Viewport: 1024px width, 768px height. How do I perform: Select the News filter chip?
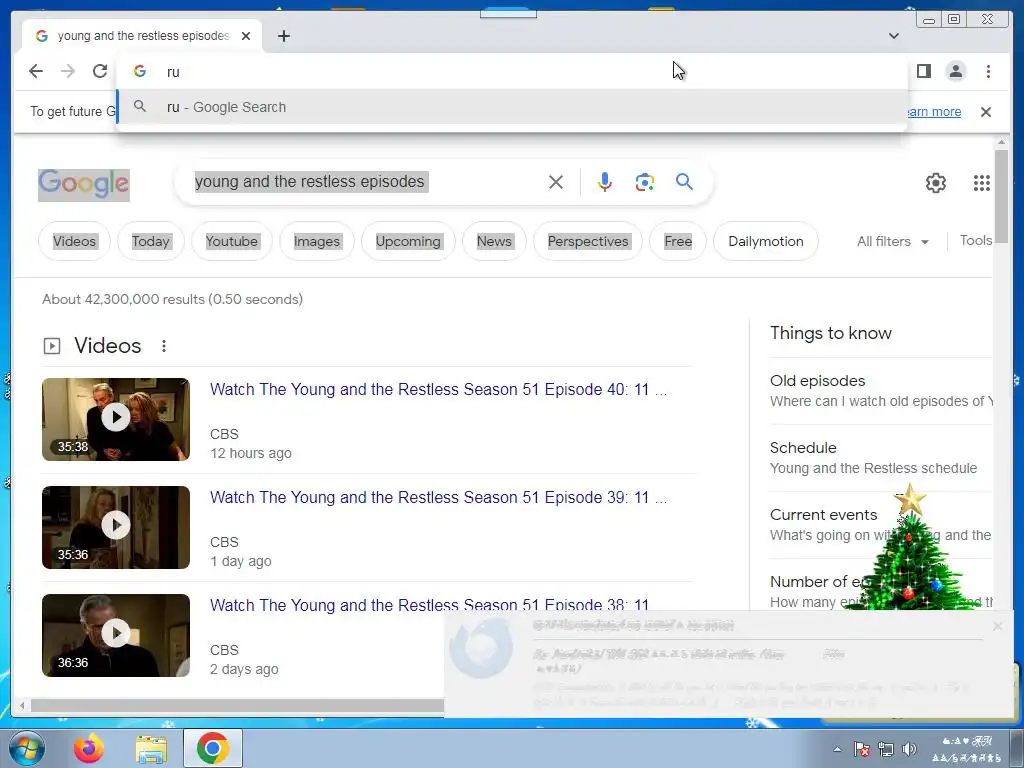pyautogui.click(x=494, y=241)
